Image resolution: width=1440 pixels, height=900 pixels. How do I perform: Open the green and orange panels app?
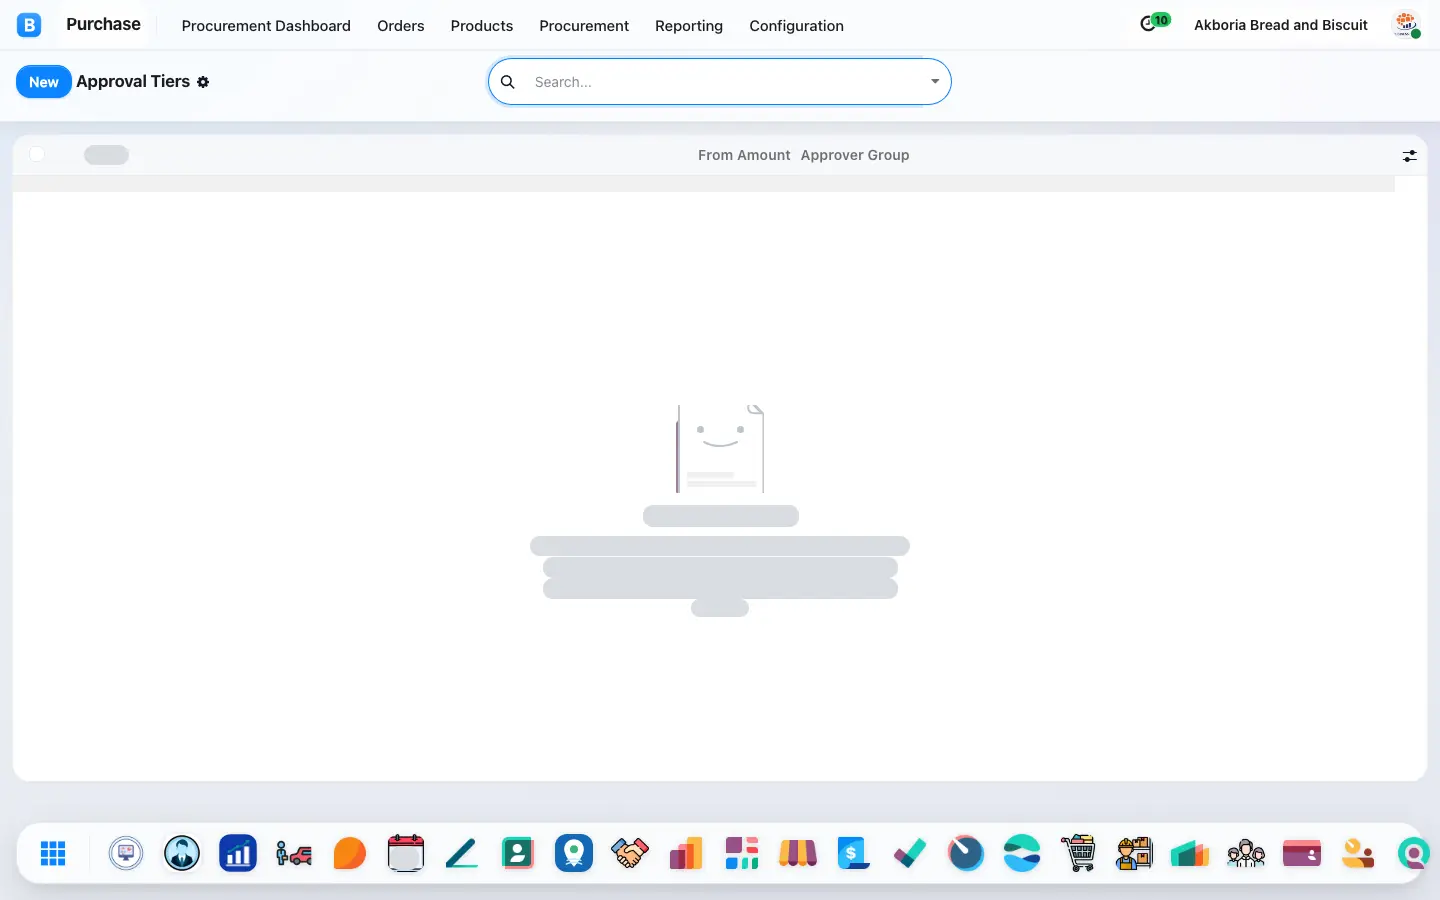point(1190,853)
